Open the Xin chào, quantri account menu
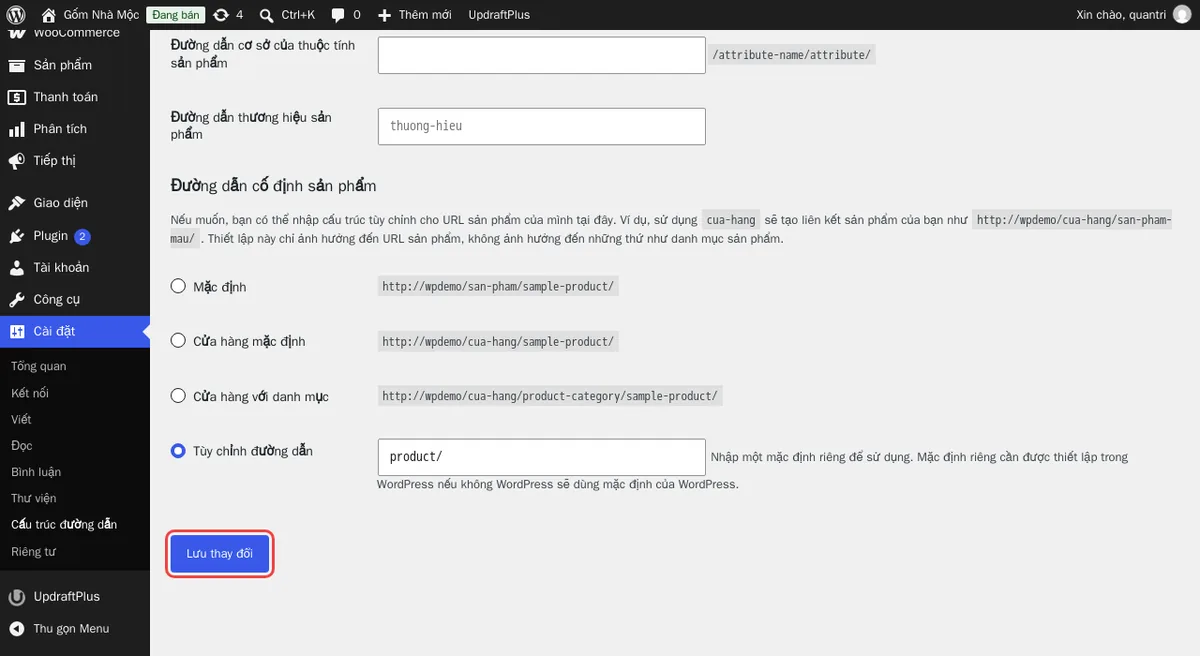The image size is (1200, 656). coord(1134,15)
